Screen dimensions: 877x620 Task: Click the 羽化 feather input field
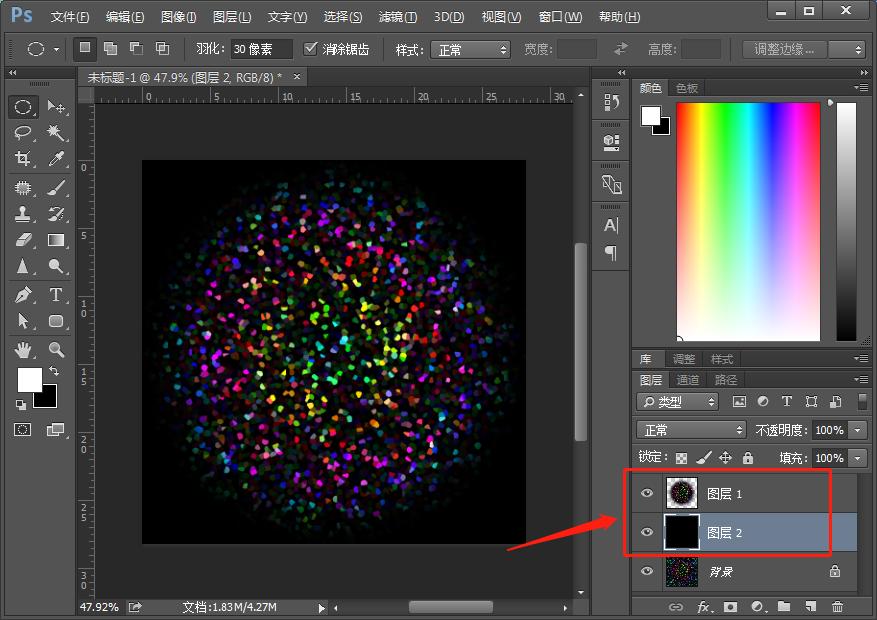point(260,49)
